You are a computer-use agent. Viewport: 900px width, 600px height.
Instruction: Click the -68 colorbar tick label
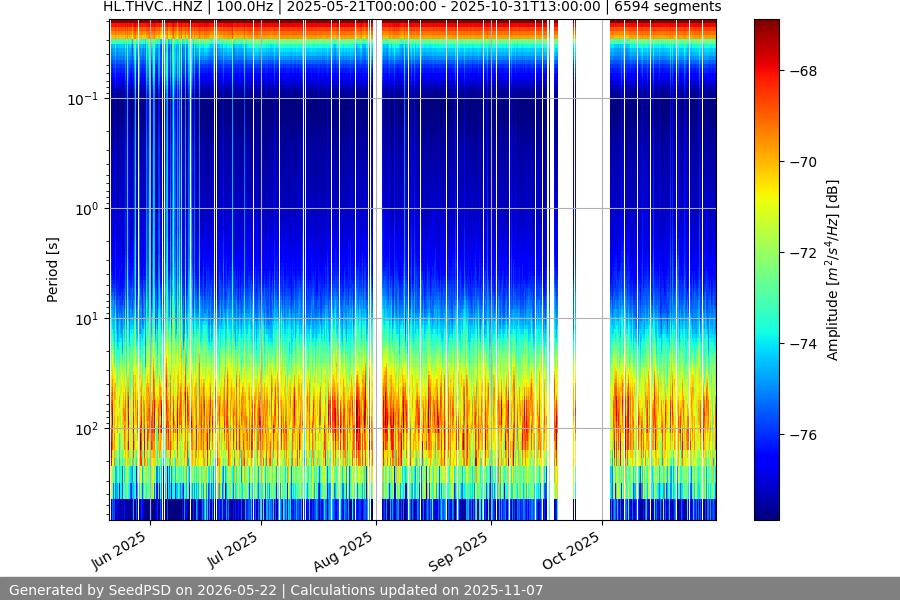point(803,71)
